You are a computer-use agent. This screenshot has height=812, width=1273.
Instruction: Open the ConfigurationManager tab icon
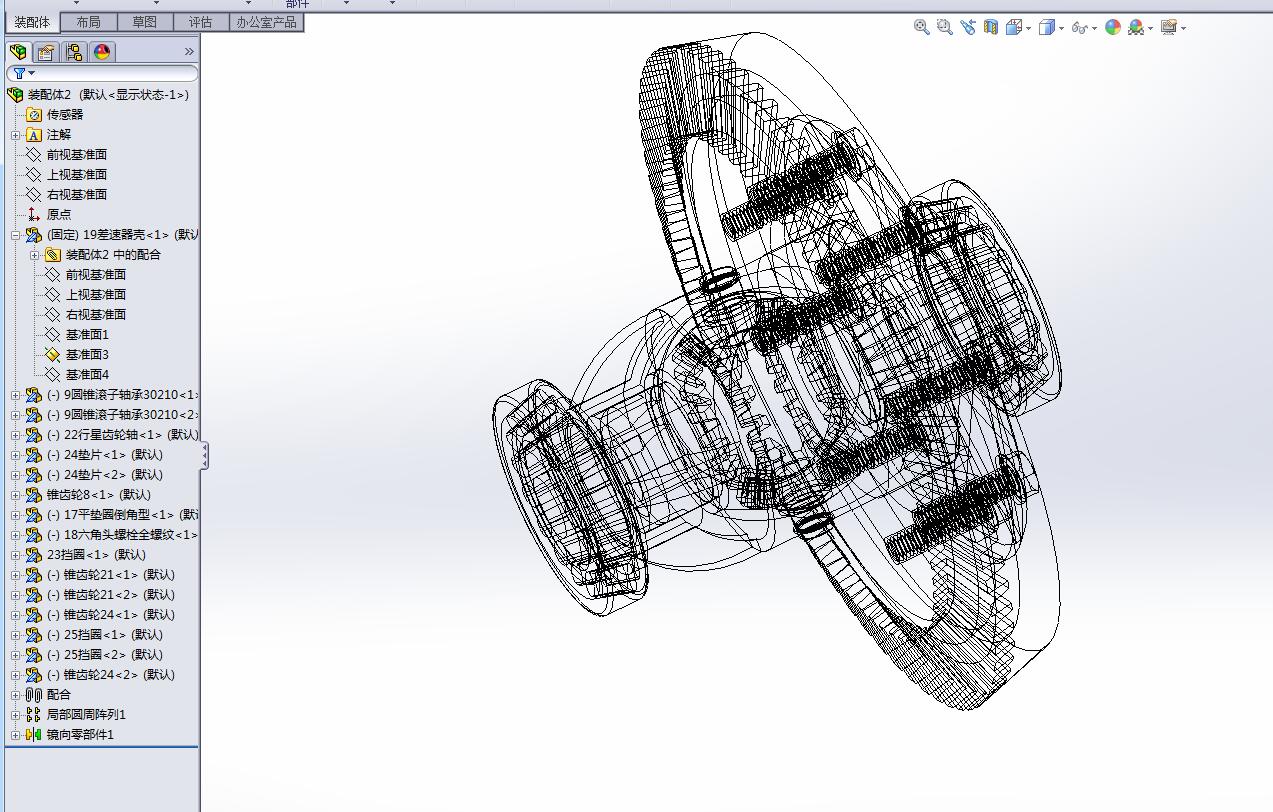[74, 52]
